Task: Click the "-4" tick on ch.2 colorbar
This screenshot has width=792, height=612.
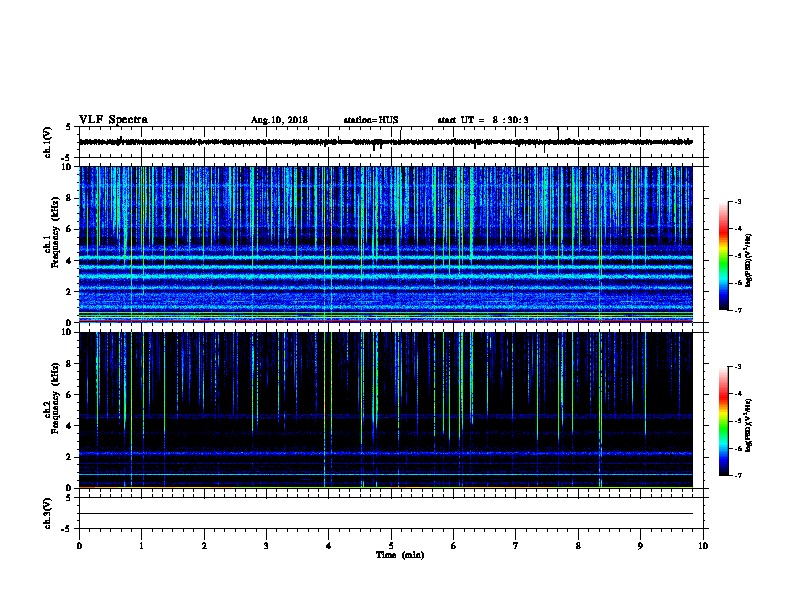Action: pyautogui.click(x=738, y=394)
